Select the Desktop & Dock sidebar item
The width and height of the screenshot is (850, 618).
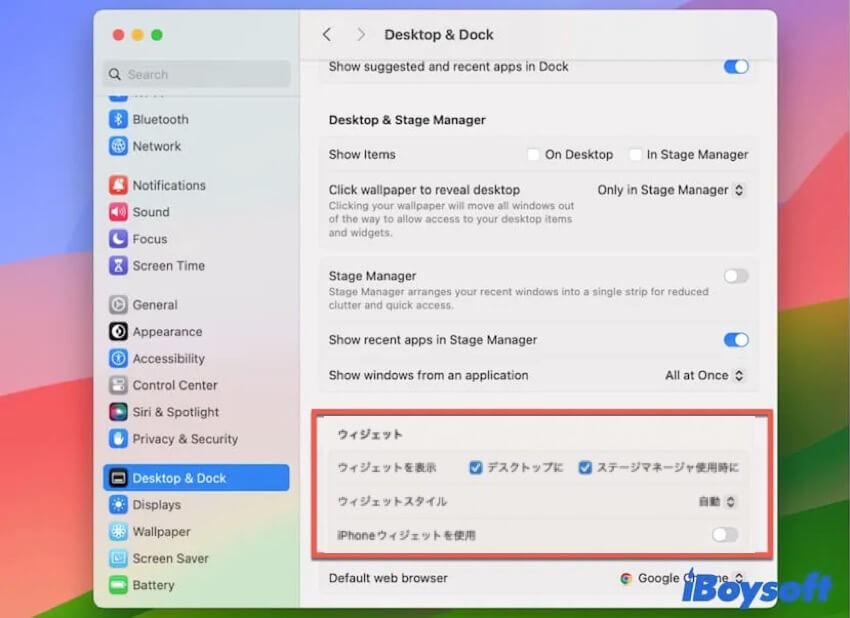pos(196,478)
